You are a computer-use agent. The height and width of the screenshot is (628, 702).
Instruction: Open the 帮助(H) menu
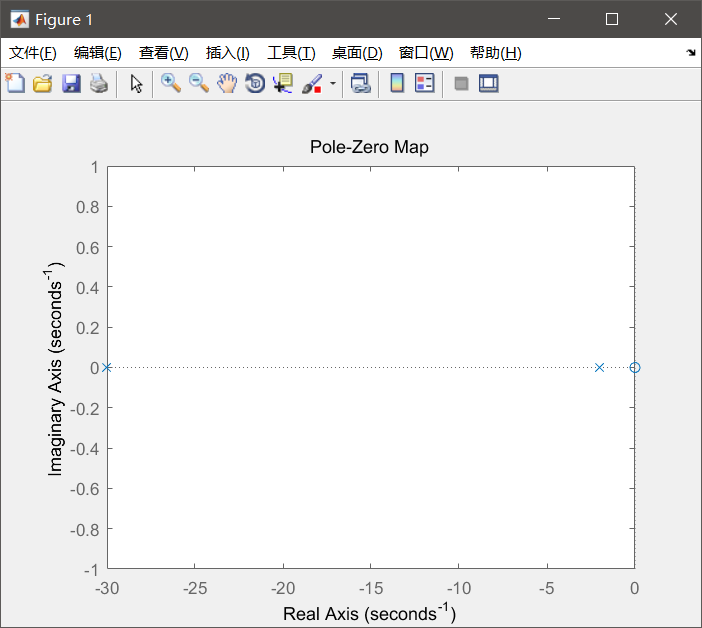click(x=496, y=53)
